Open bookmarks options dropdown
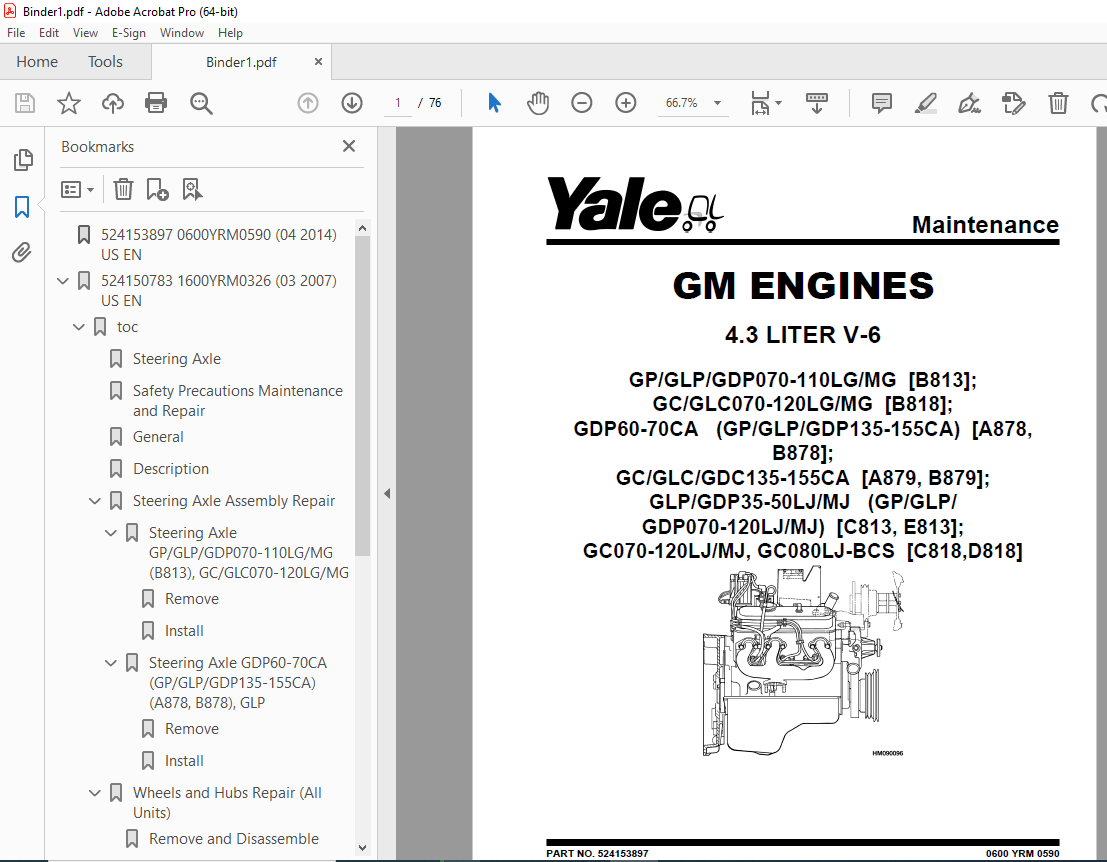 [77, 189]
